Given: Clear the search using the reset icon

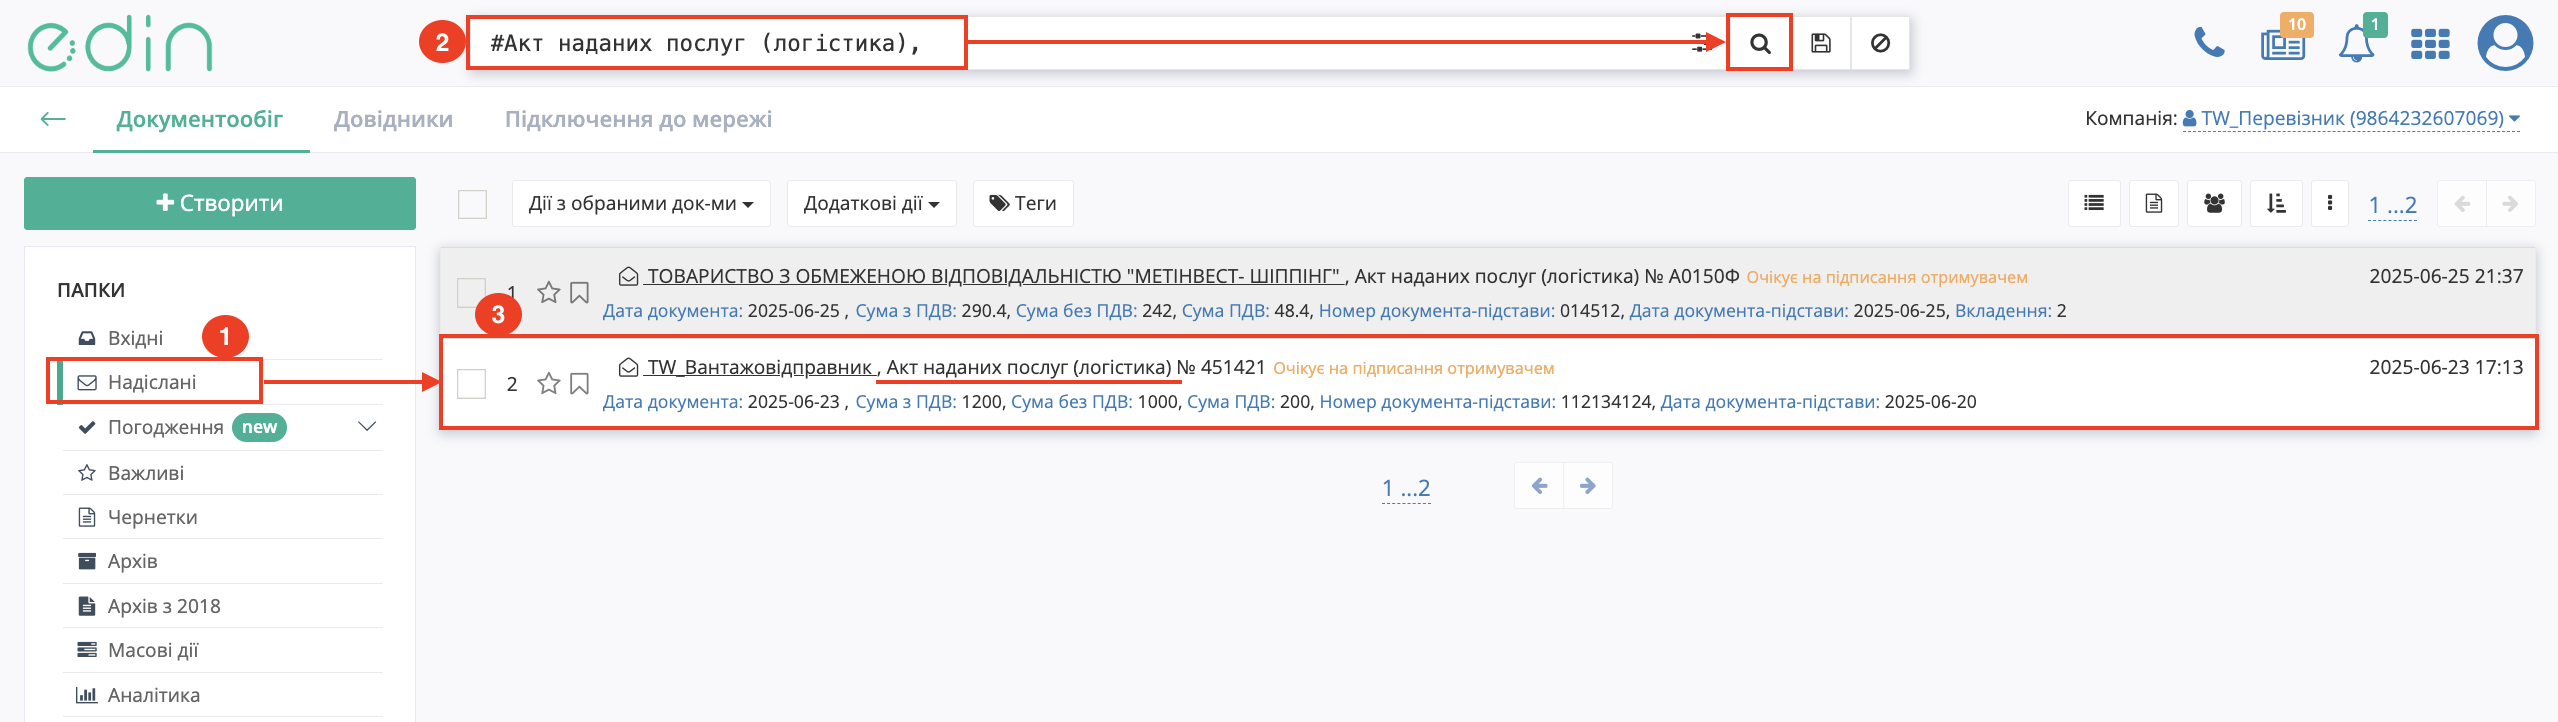Looking at the screenshot, I should pyautogui.click(x=1880, y=43).
